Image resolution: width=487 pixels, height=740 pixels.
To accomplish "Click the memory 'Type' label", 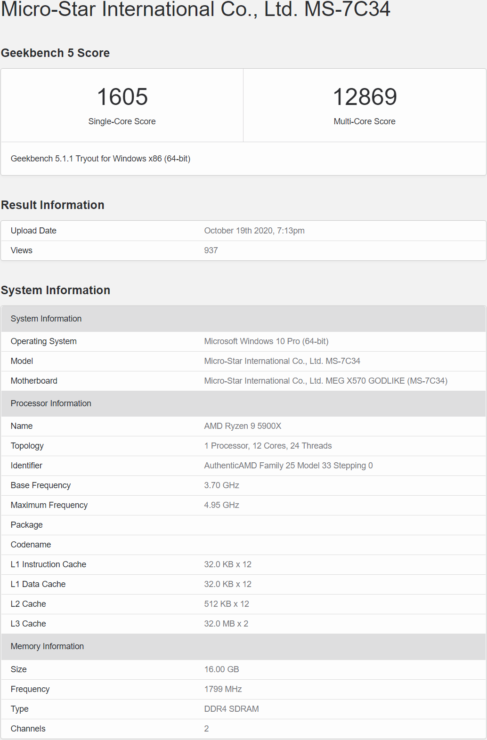I will (19, 709).
